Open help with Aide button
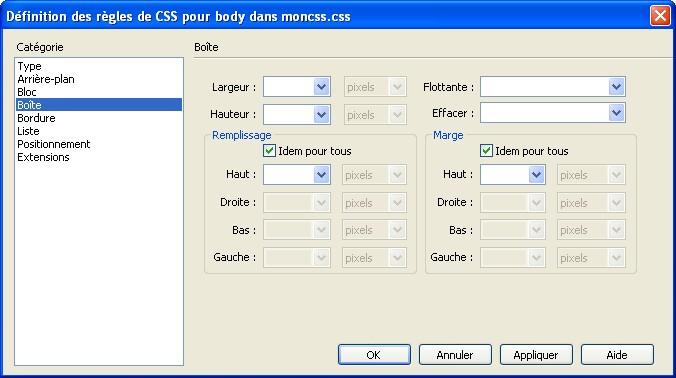The image size is (676, 378). click(x=617, y=355)
